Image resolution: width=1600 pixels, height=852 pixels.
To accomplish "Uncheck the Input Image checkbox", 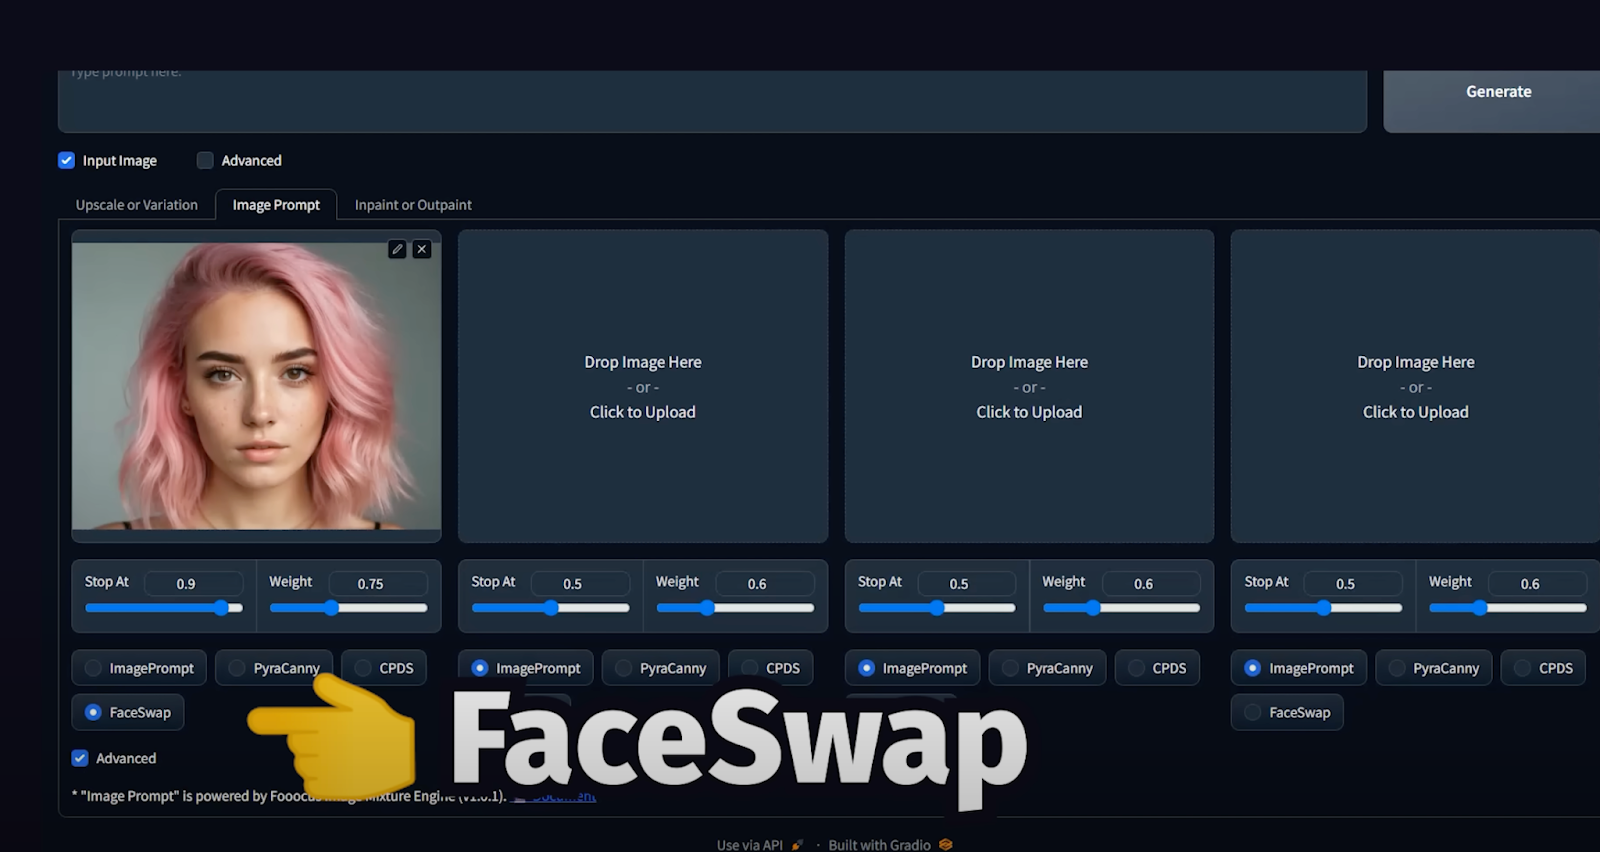I will (67, 160).
